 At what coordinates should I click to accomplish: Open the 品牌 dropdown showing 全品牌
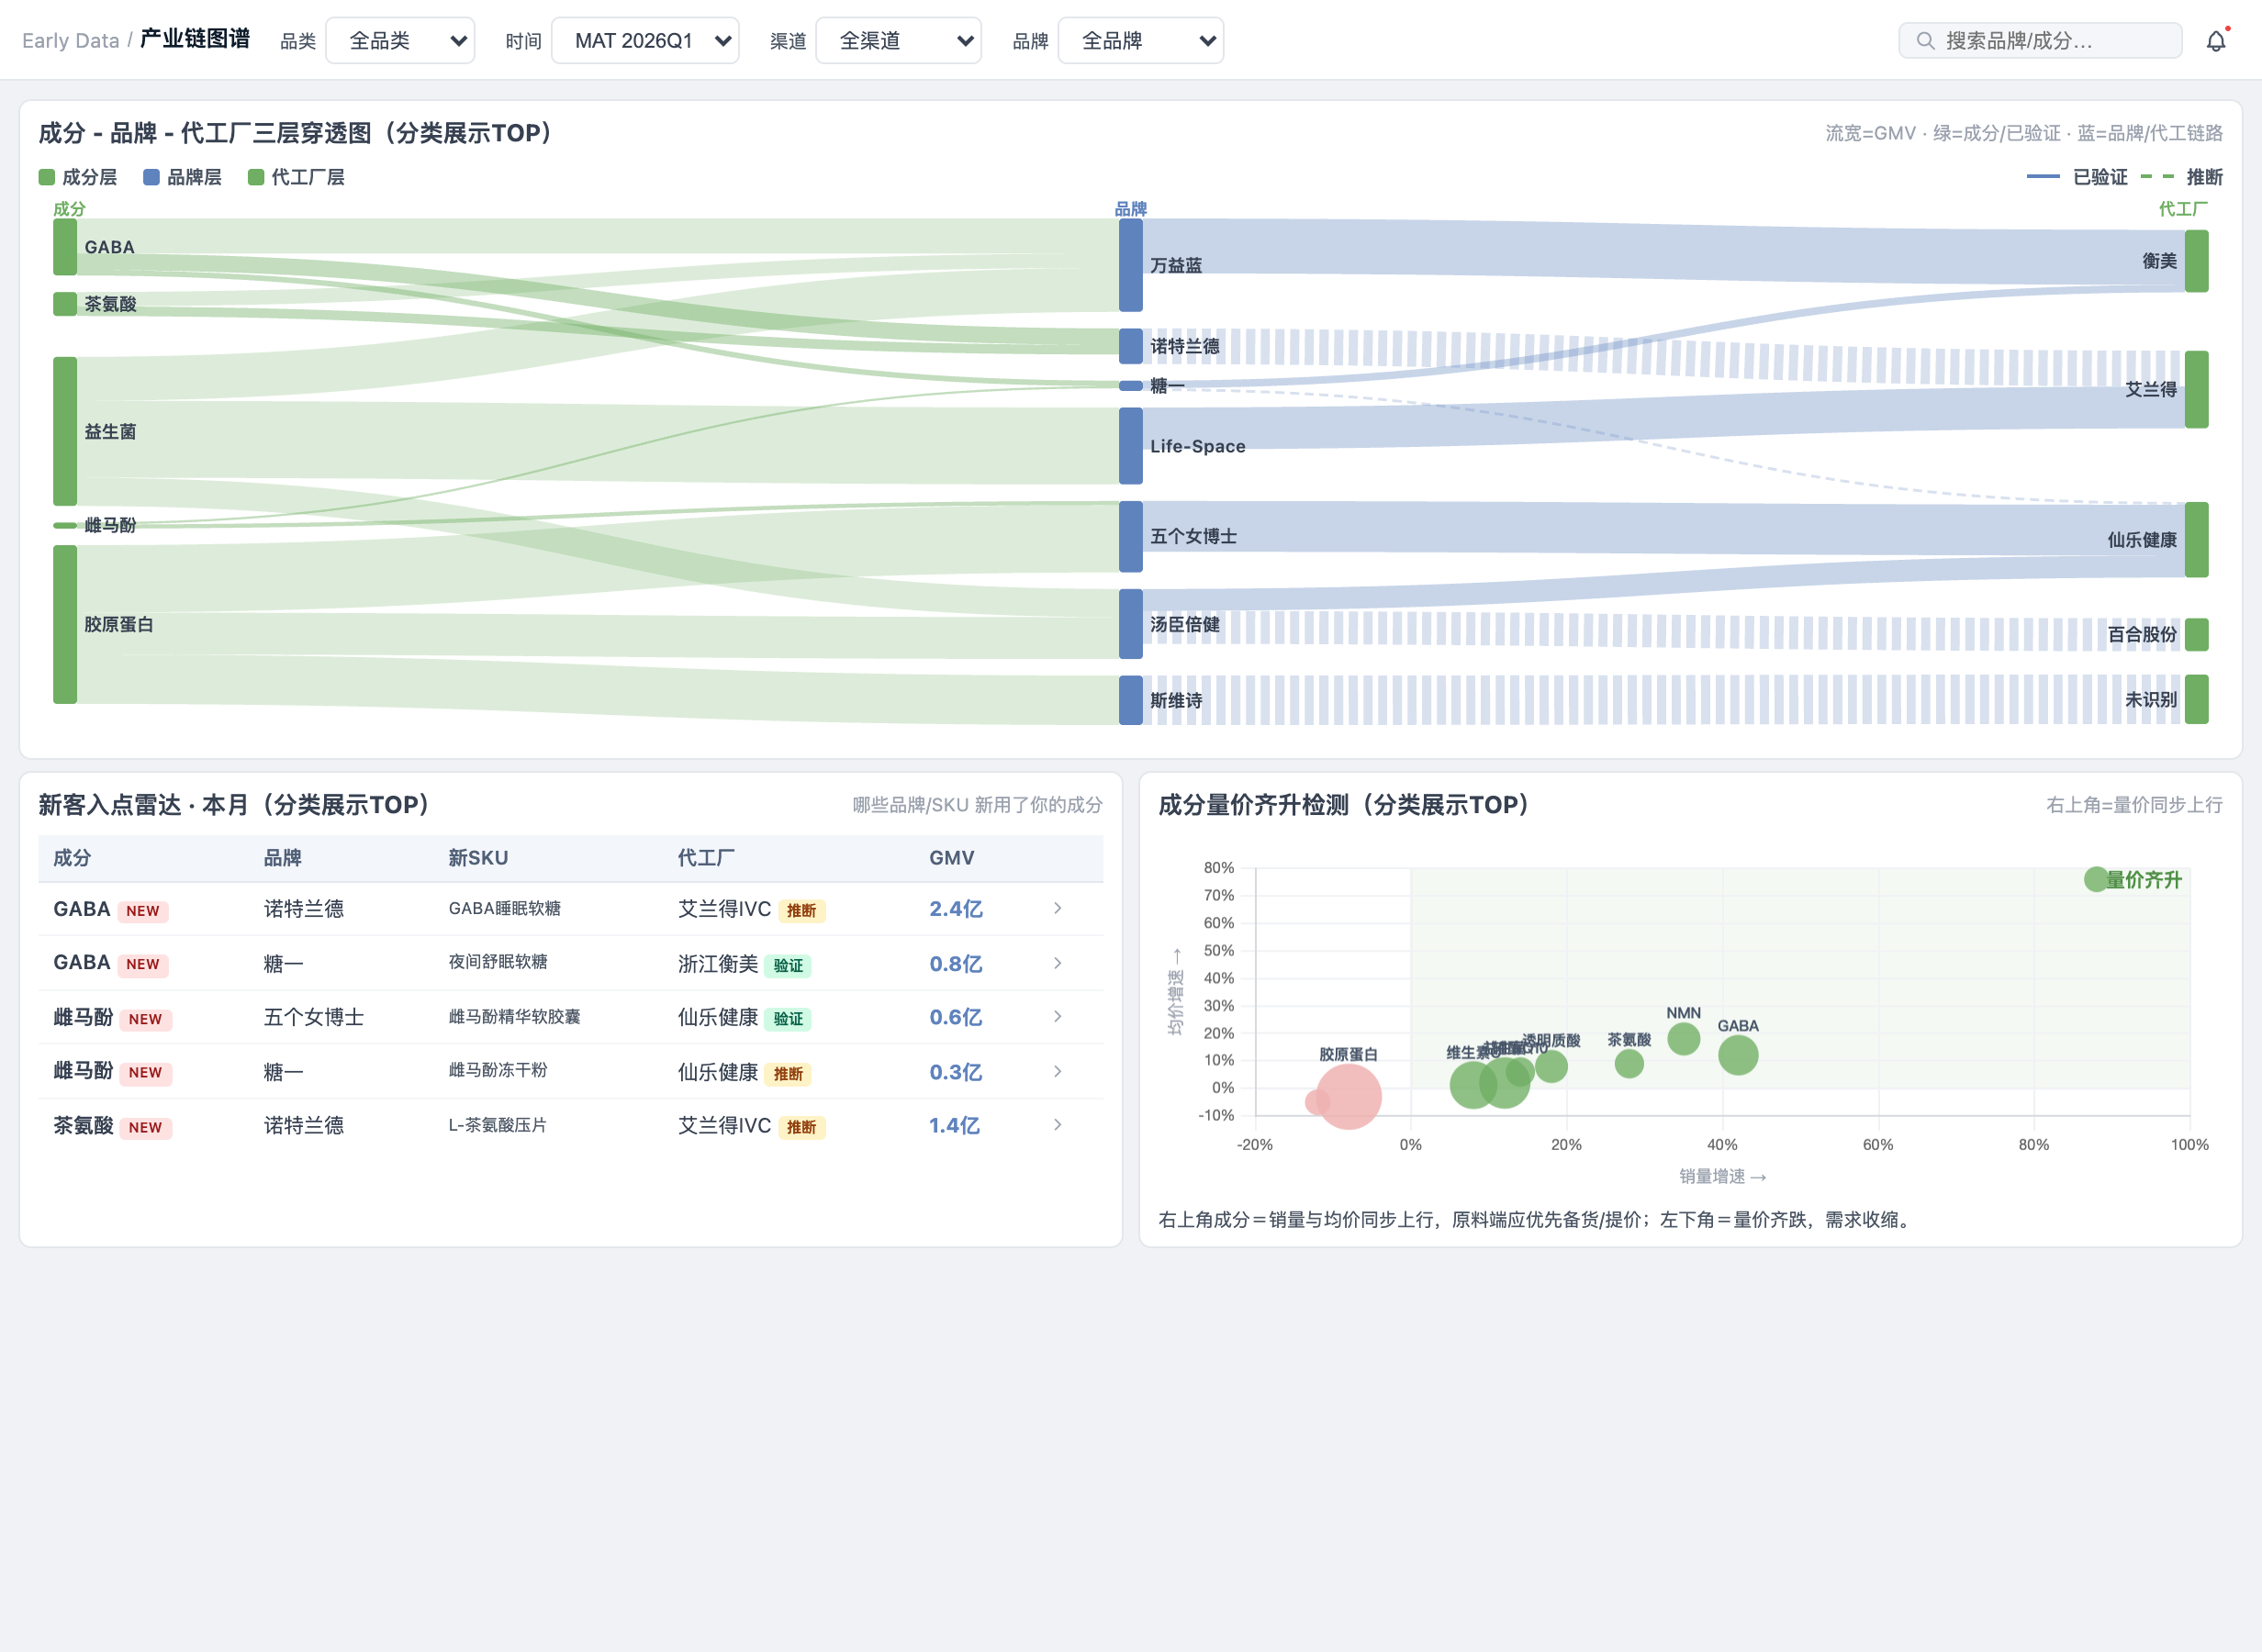[1140, 41]
